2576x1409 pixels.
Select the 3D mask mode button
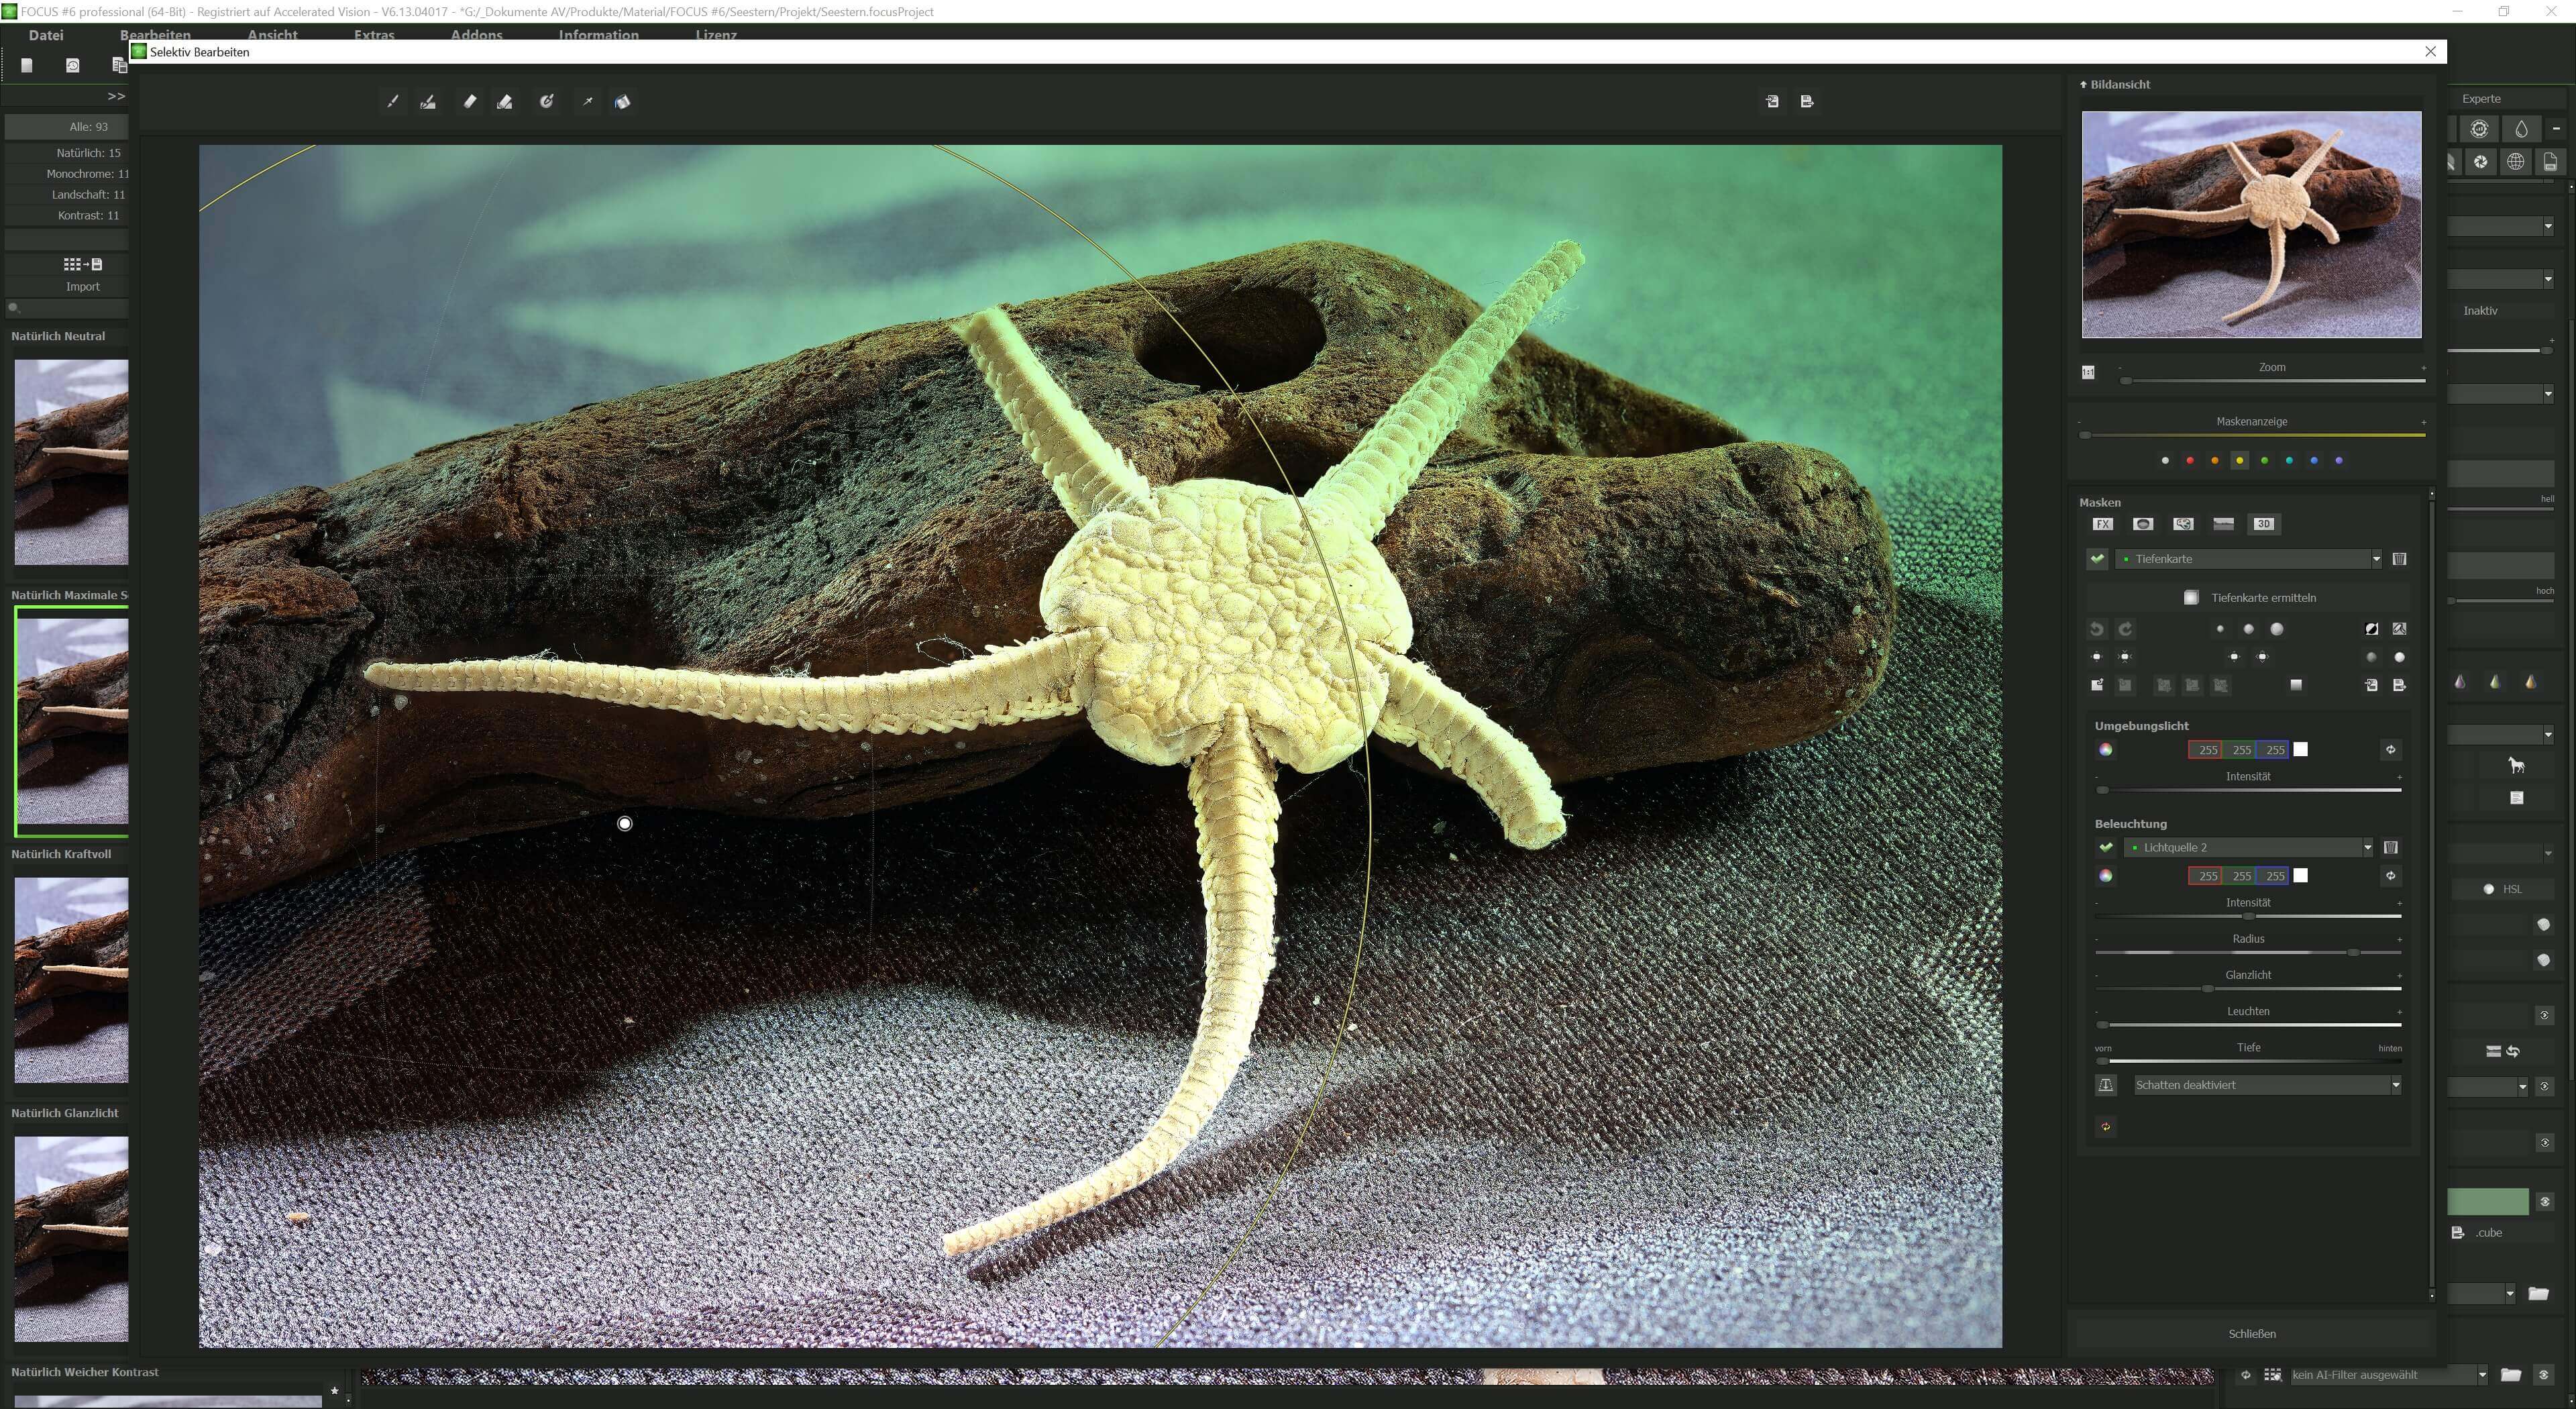pos(2263,524)
